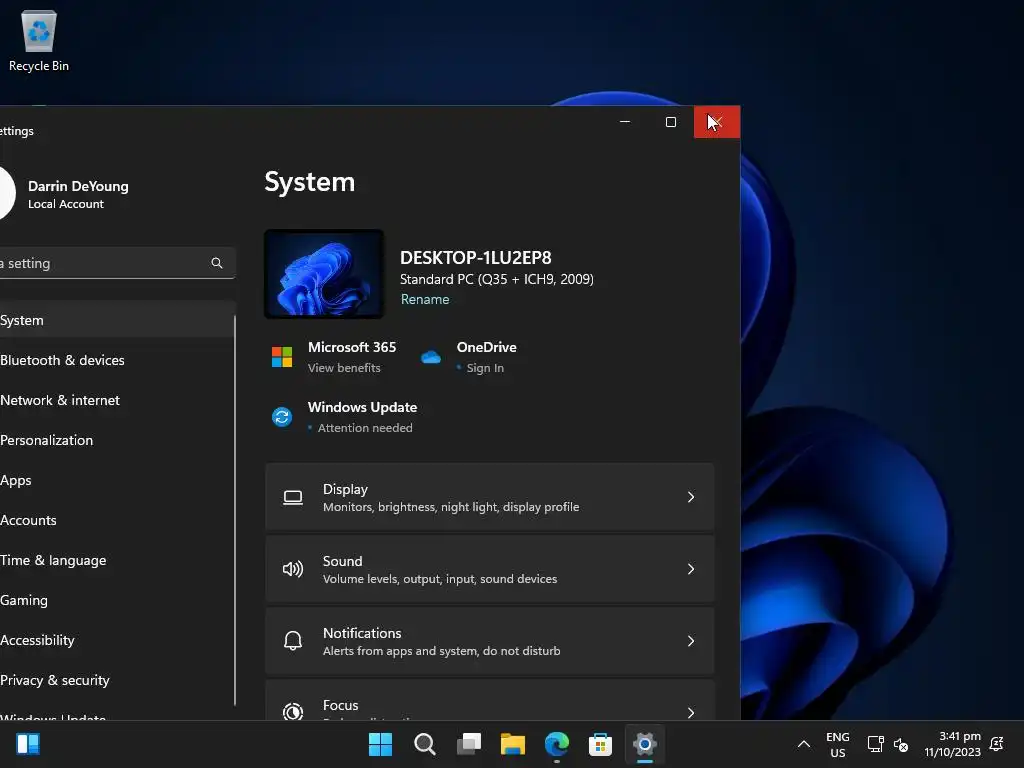The width and height of the screenshot is (1024, 768).
Task: Open Task View on taskbar
Action: point(469,744)
